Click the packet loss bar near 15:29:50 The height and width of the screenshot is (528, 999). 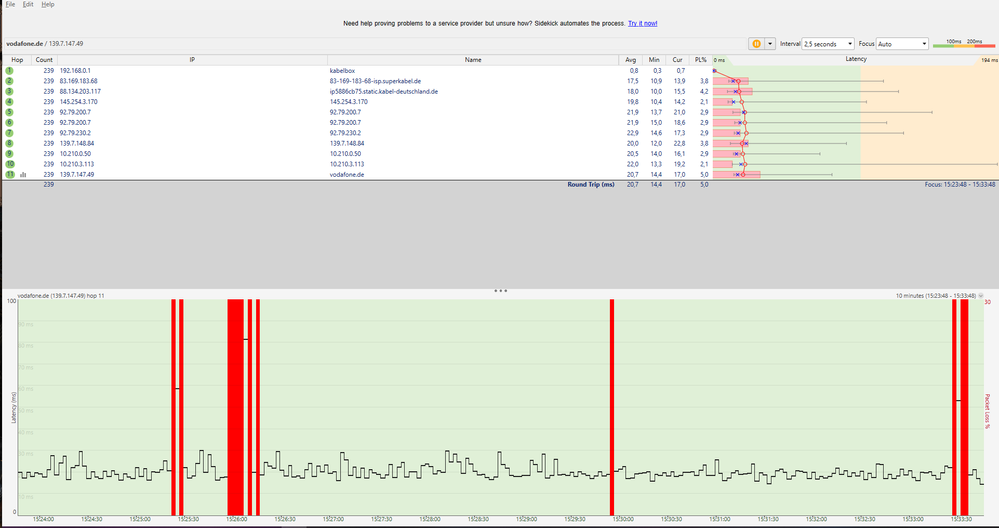click(612, 407)
